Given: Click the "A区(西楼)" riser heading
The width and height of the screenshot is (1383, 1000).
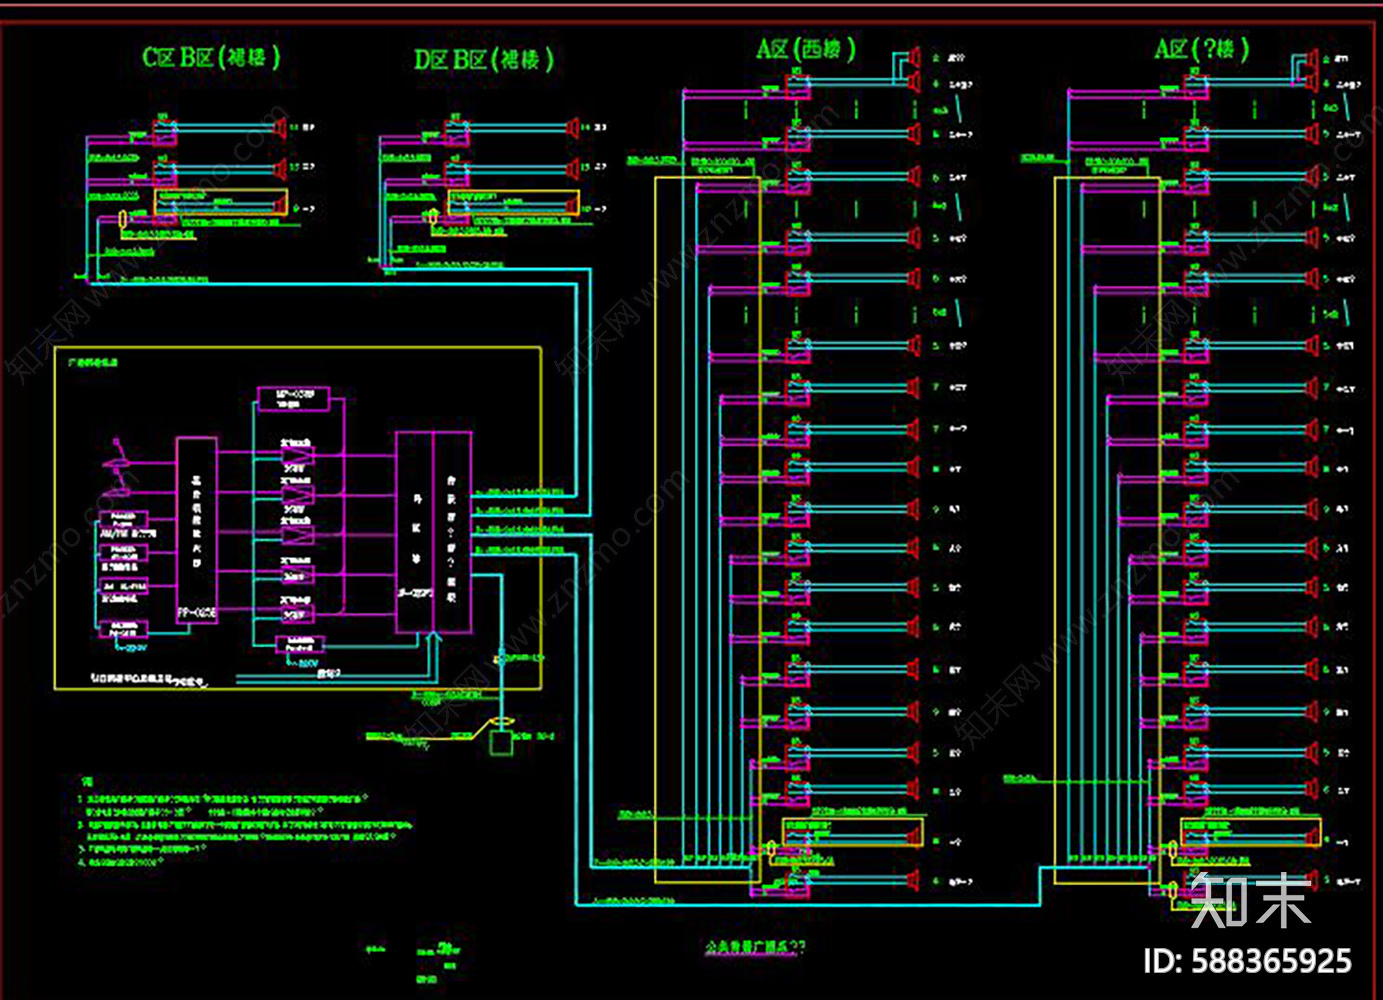Looking at the screenshot, I should click(x=806, y=49).
